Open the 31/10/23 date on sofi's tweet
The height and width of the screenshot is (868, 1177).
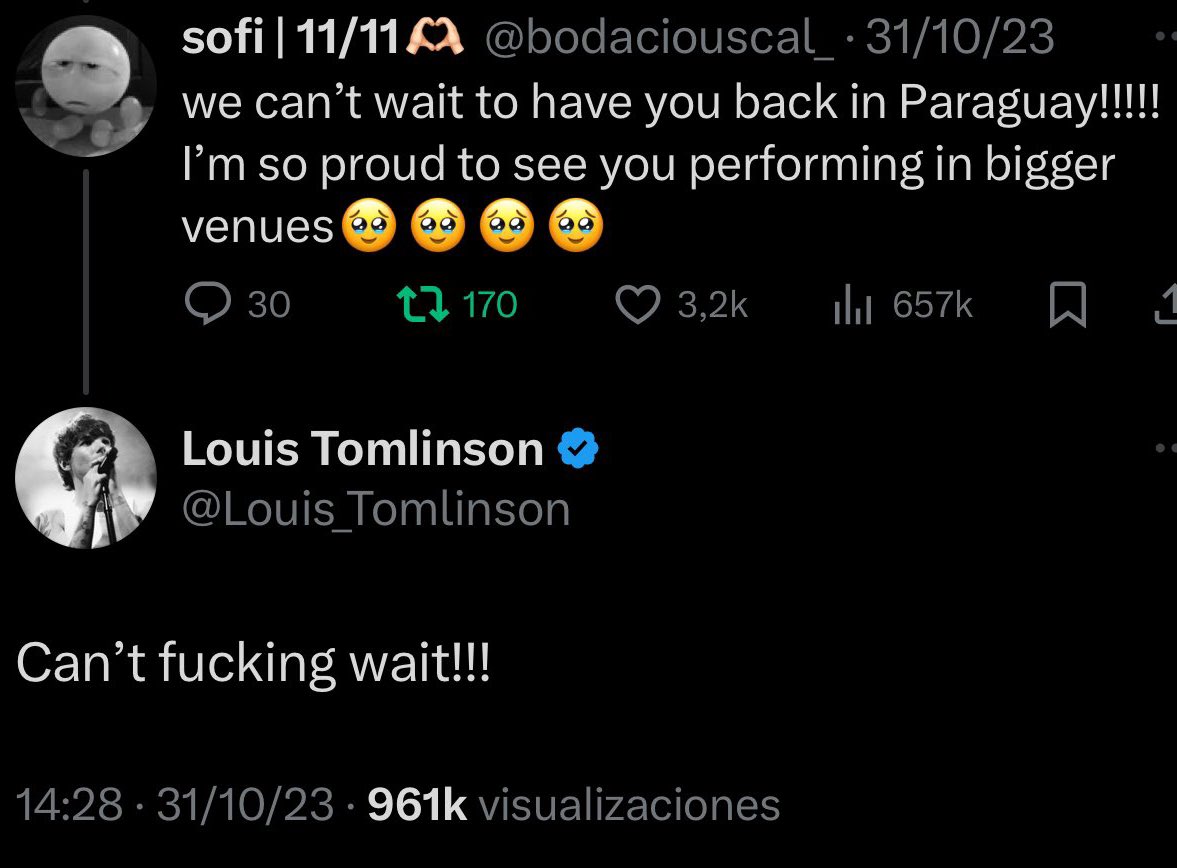[959, 36]
